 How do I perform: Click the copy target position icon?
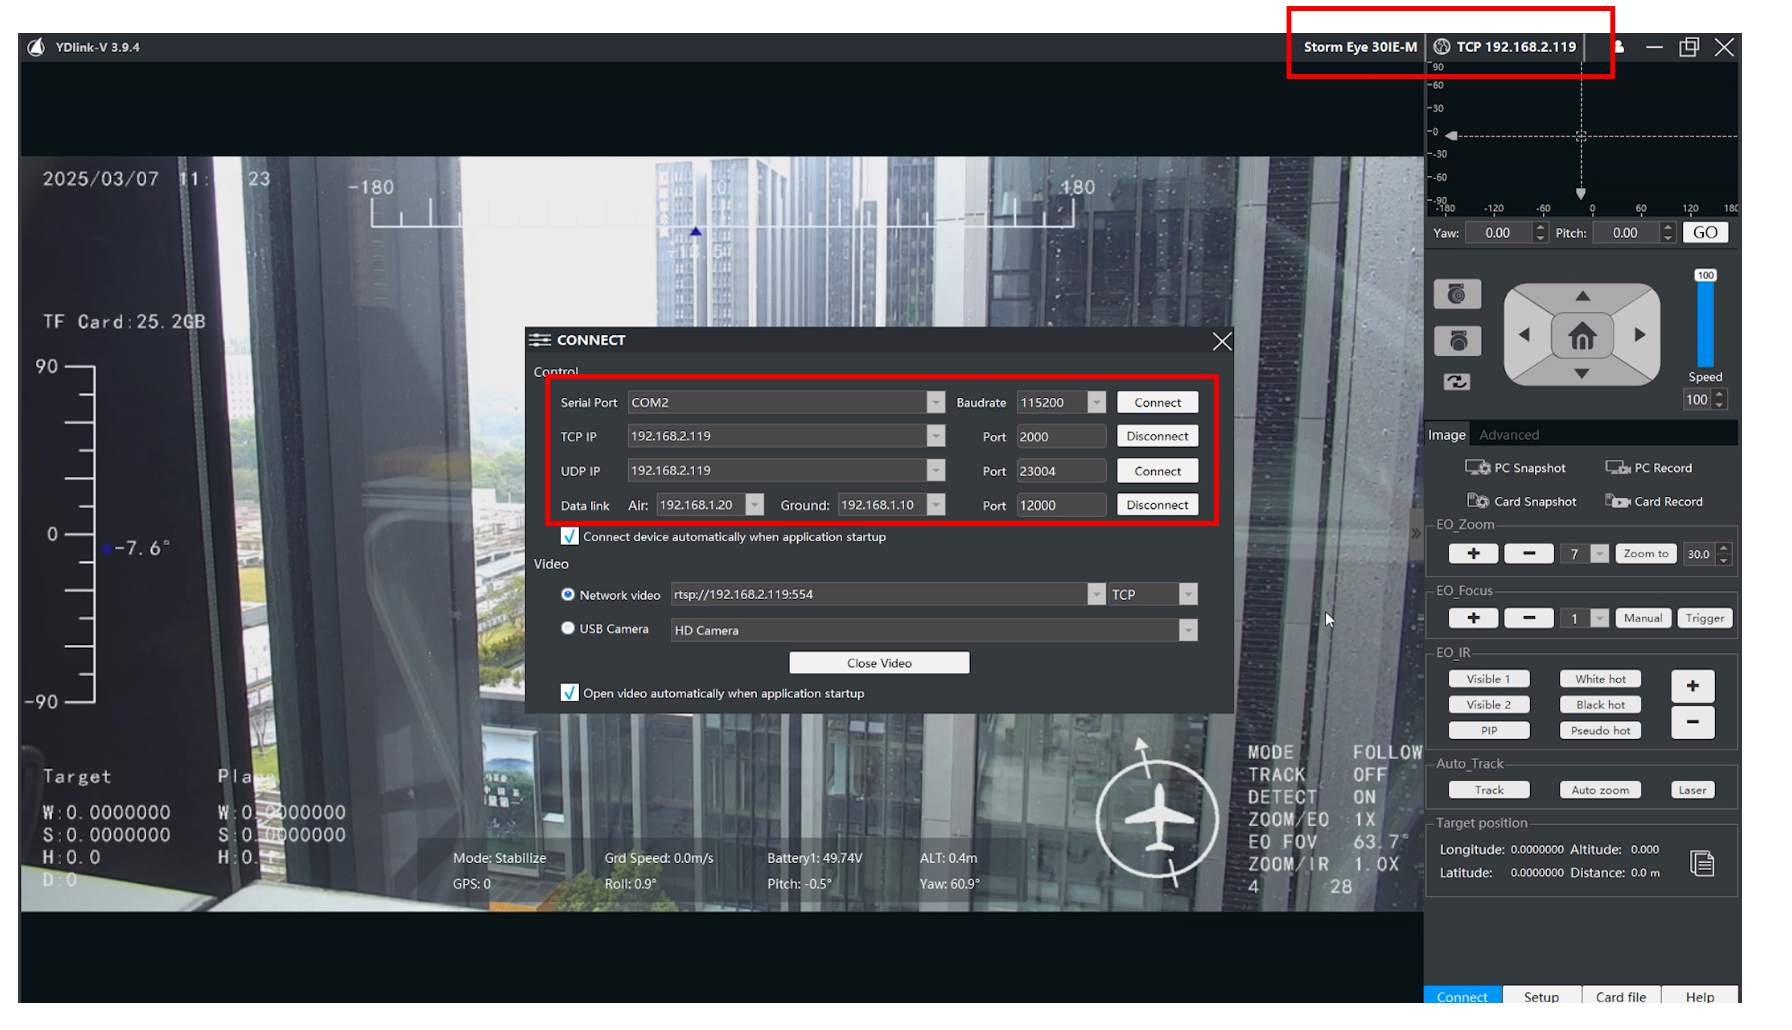click(1701, 863)
